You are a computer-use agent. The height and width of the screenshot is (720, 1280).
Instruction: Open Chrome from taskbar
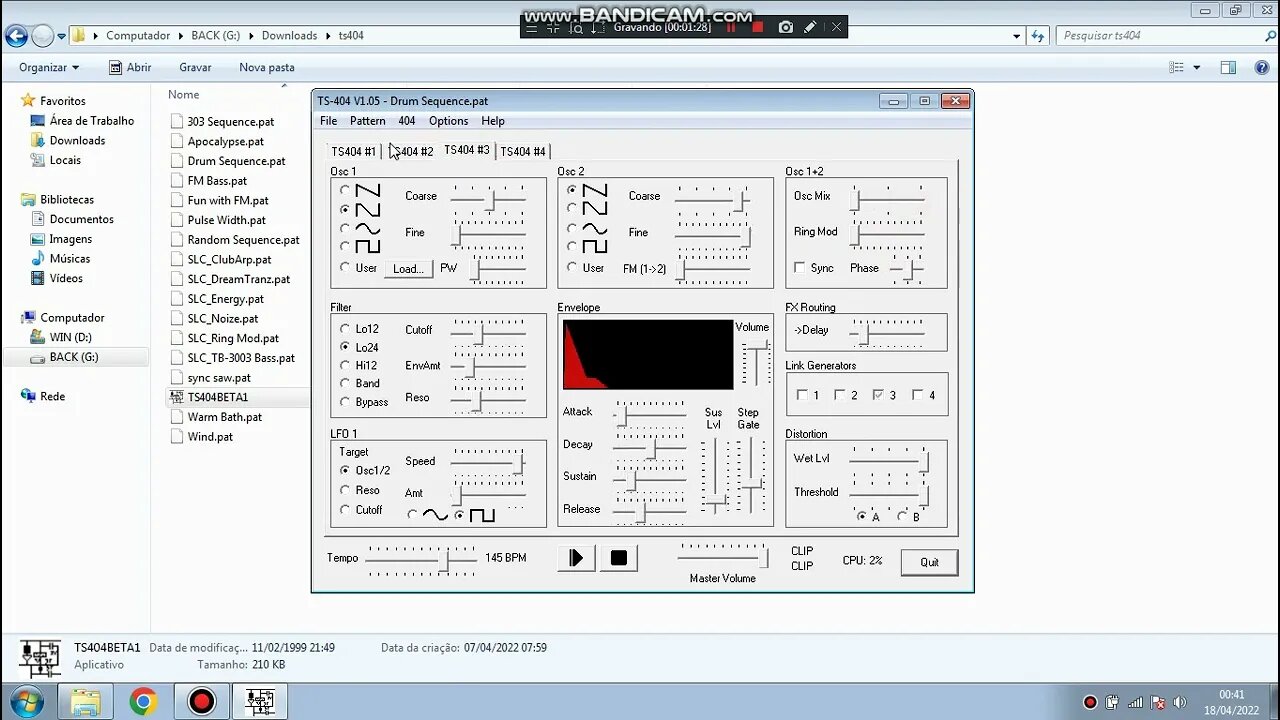(143, 702)
